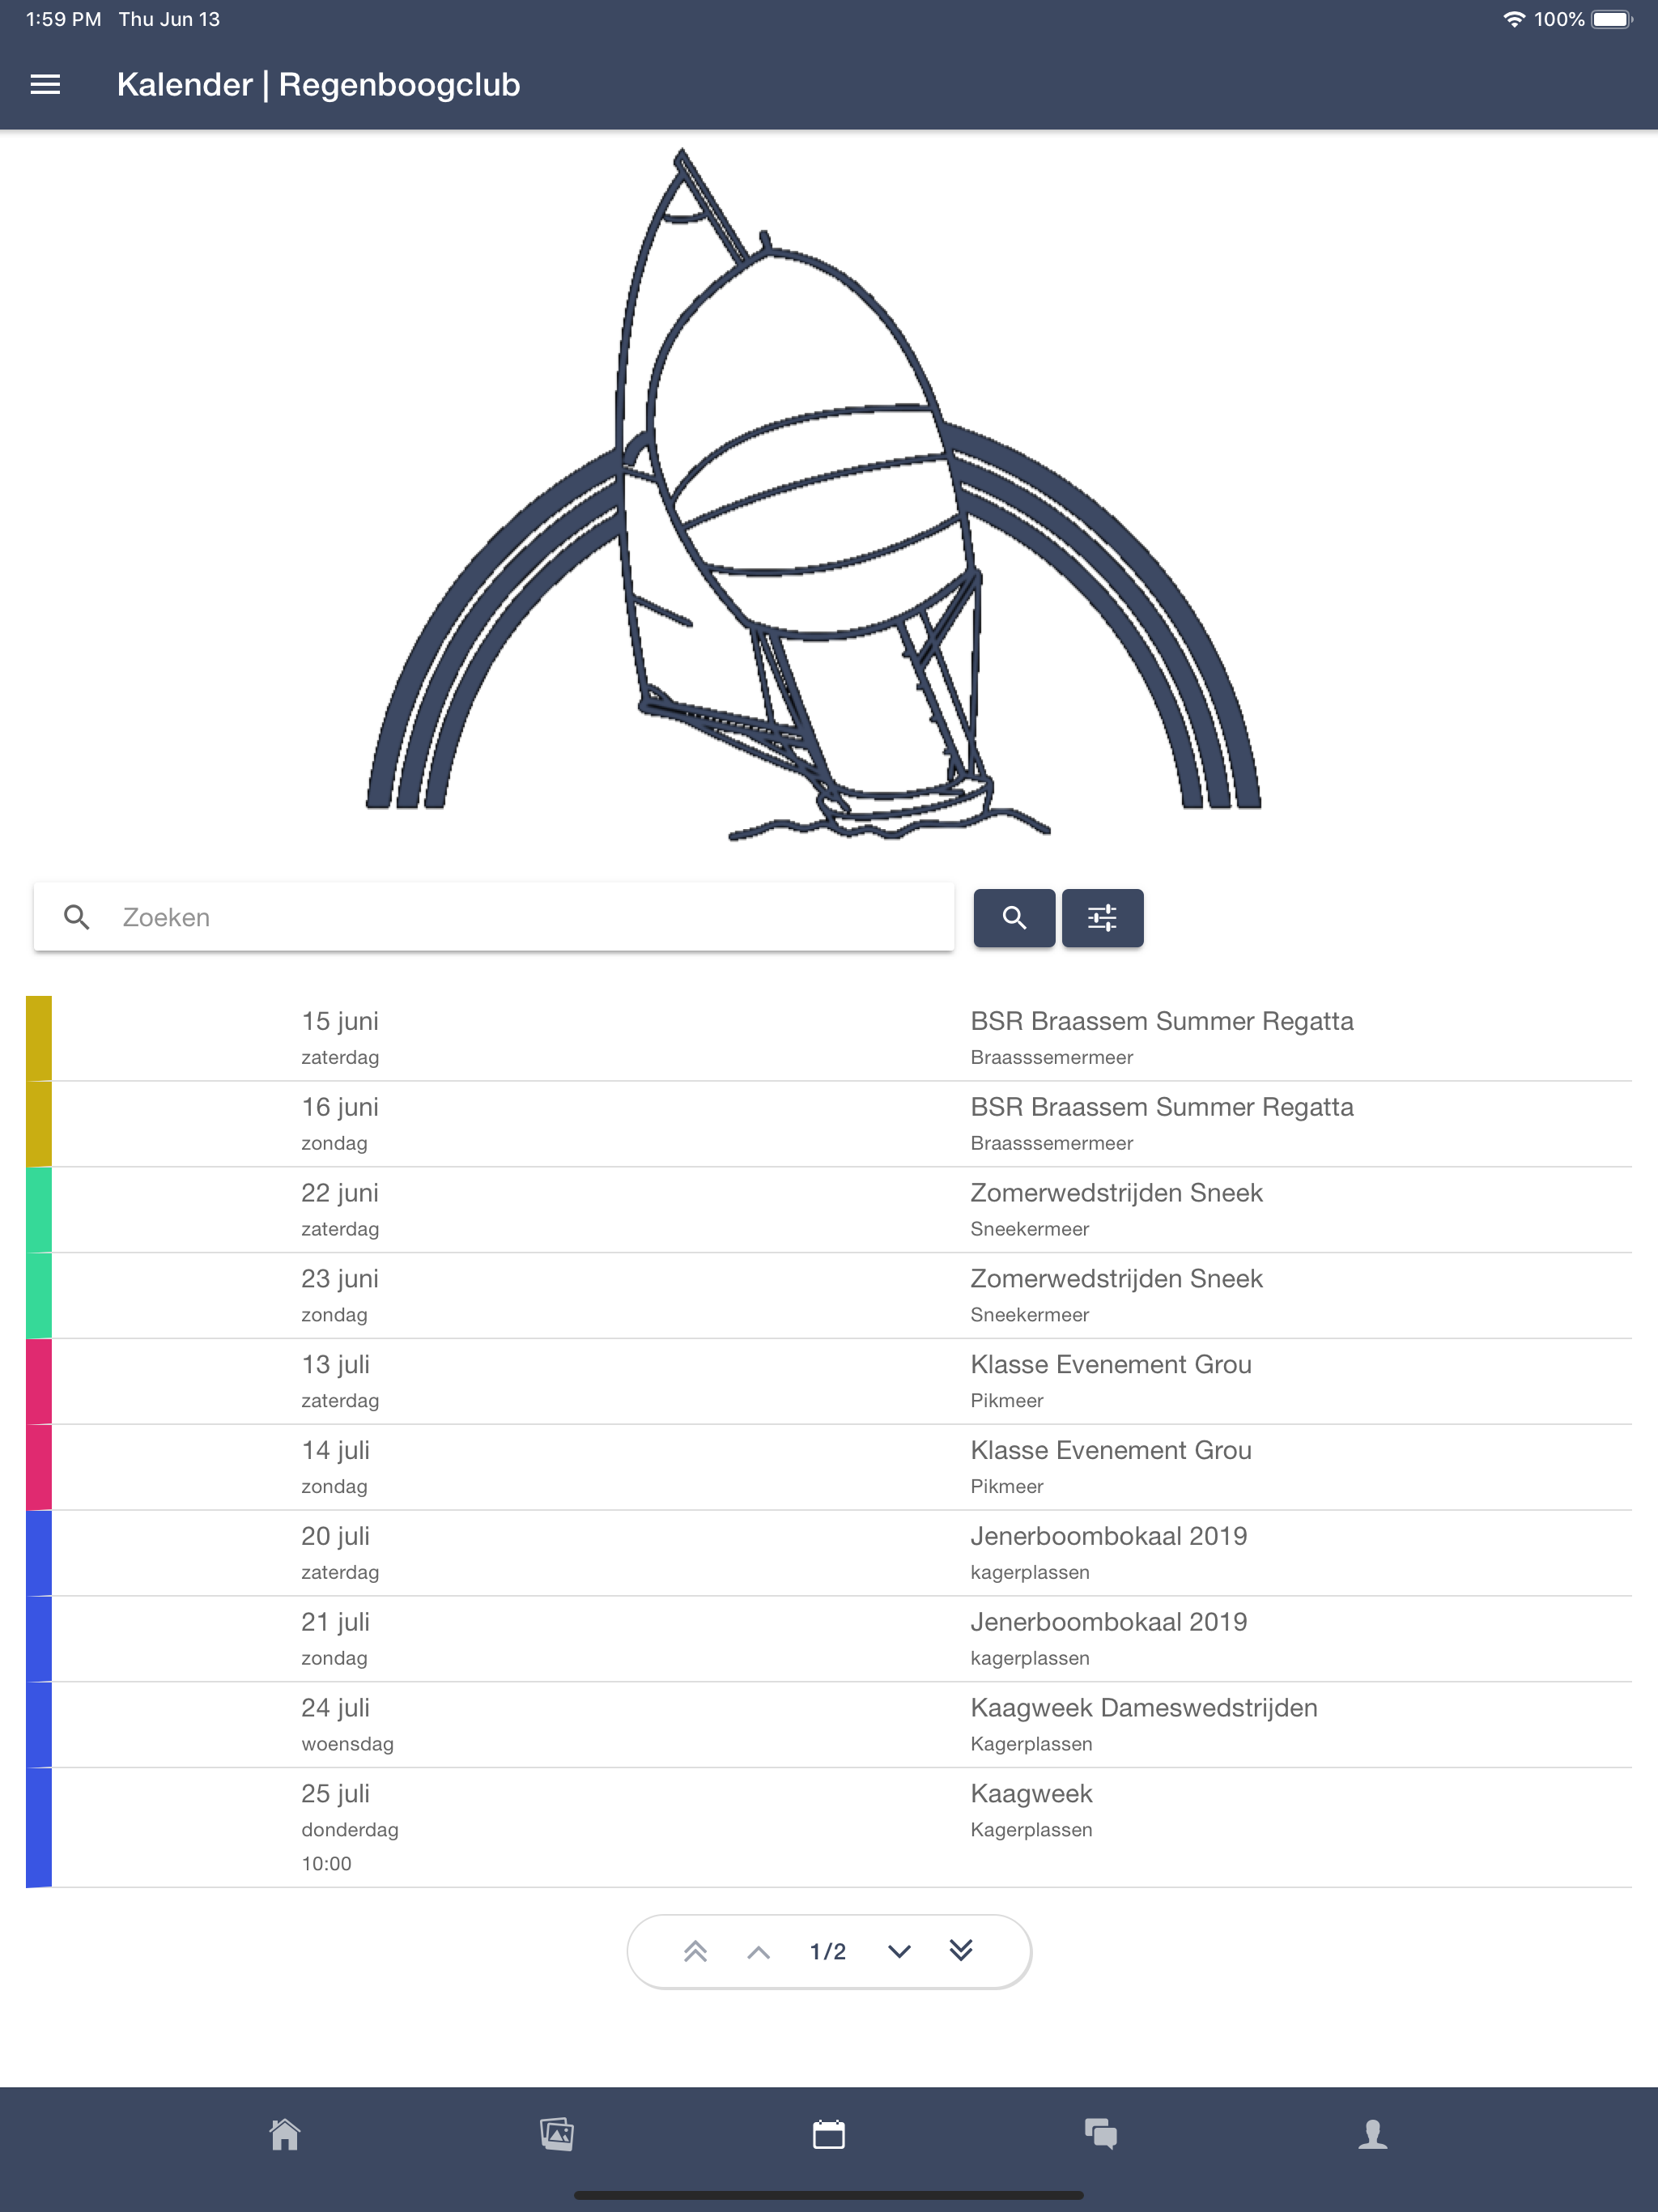Open the 25 juli Kaagweek event title
1658x2212 pixels.
(x=1031, y=1794)
